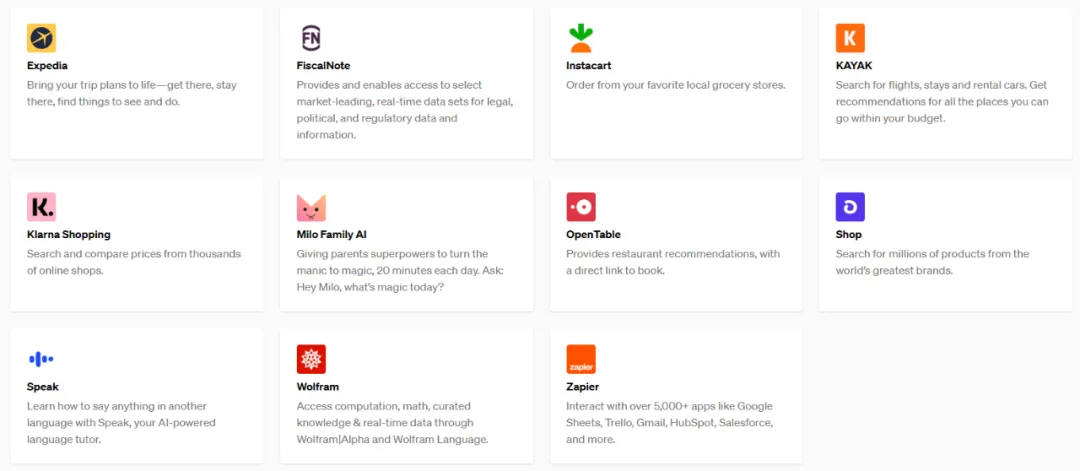Click the red Wolfram snowflake icon

pos(311,359)
